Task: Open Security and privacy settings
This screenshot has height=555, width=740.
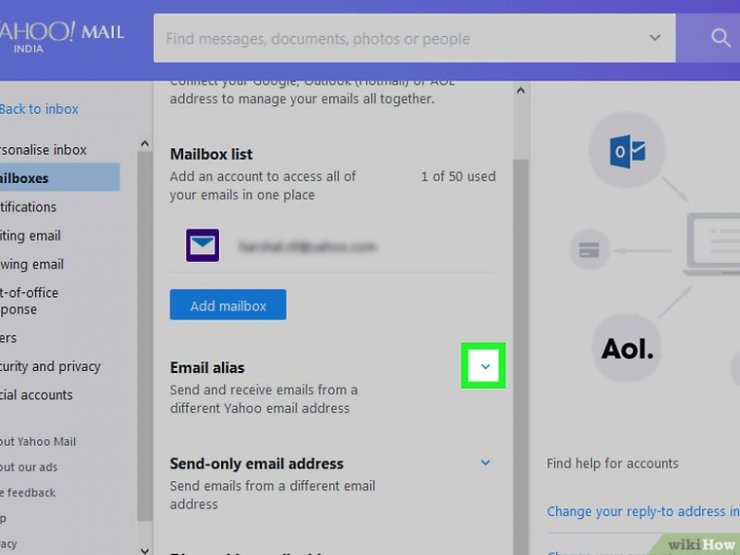Action: [50, 366]
